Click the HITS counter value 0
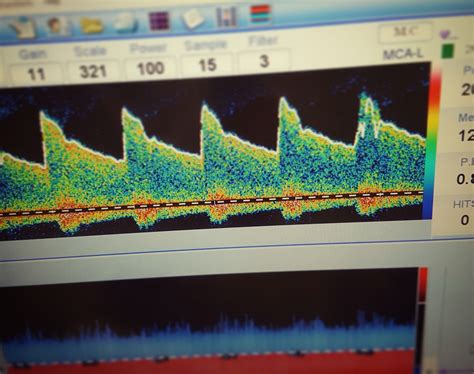The width and height of the screenshot is (474, 374). tap(464, 220)
